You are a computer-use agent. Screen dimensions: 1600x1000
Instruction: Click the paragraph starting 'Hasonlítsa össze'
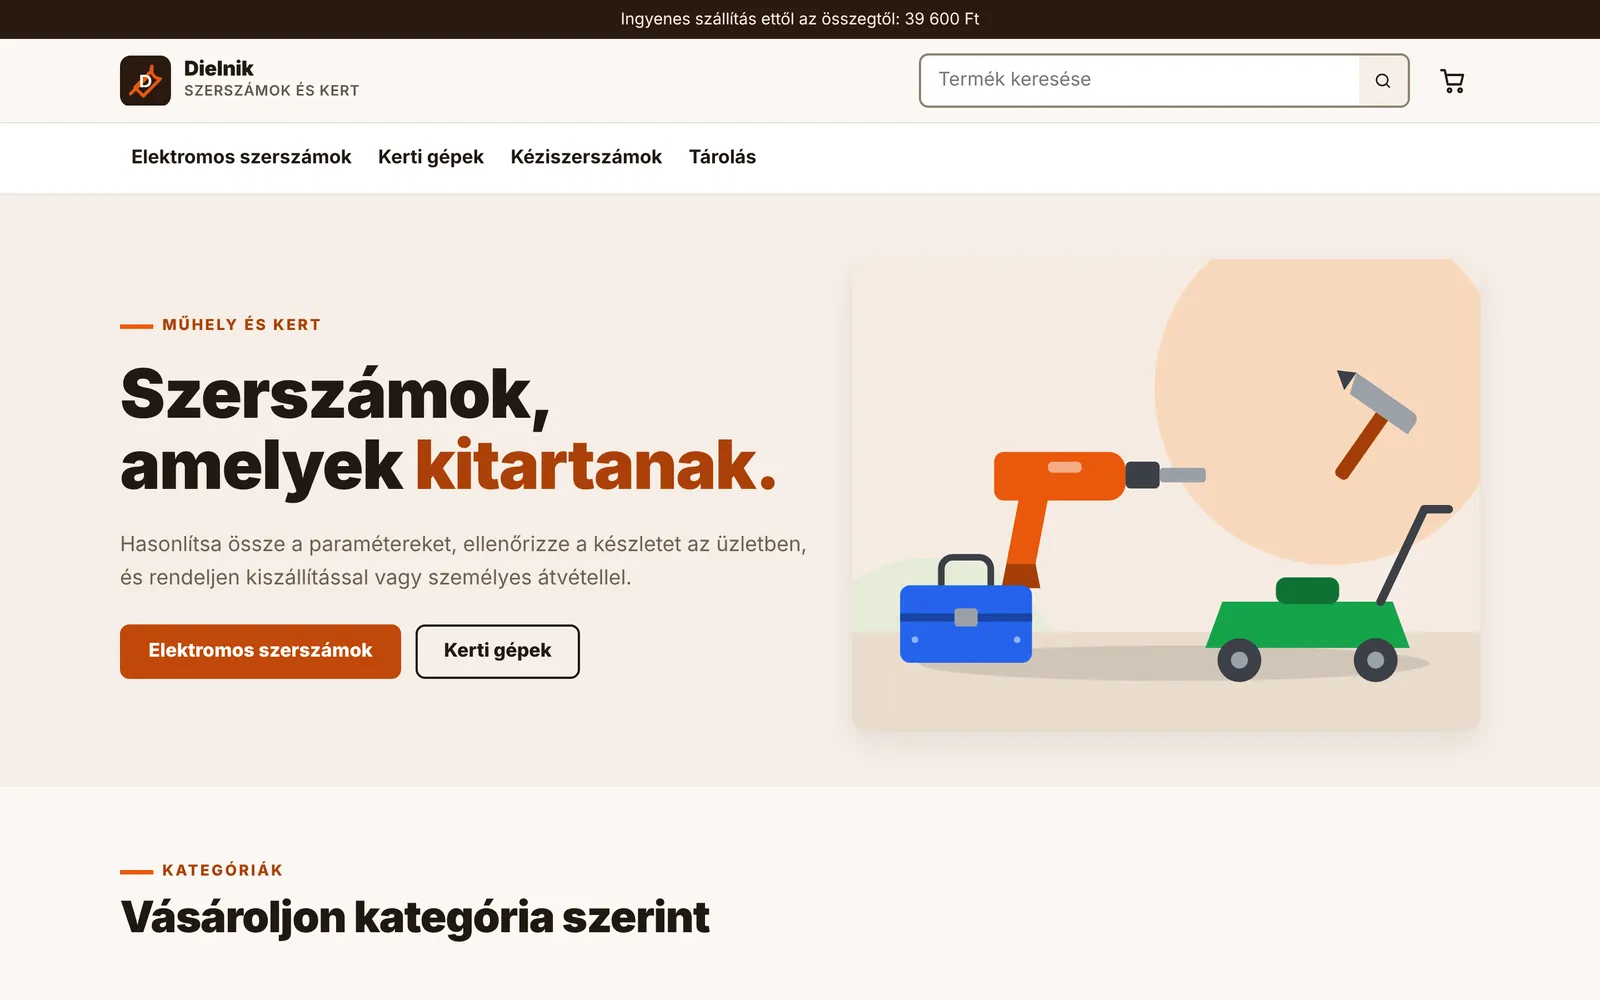pyautogui.click(x=463, y=561)
